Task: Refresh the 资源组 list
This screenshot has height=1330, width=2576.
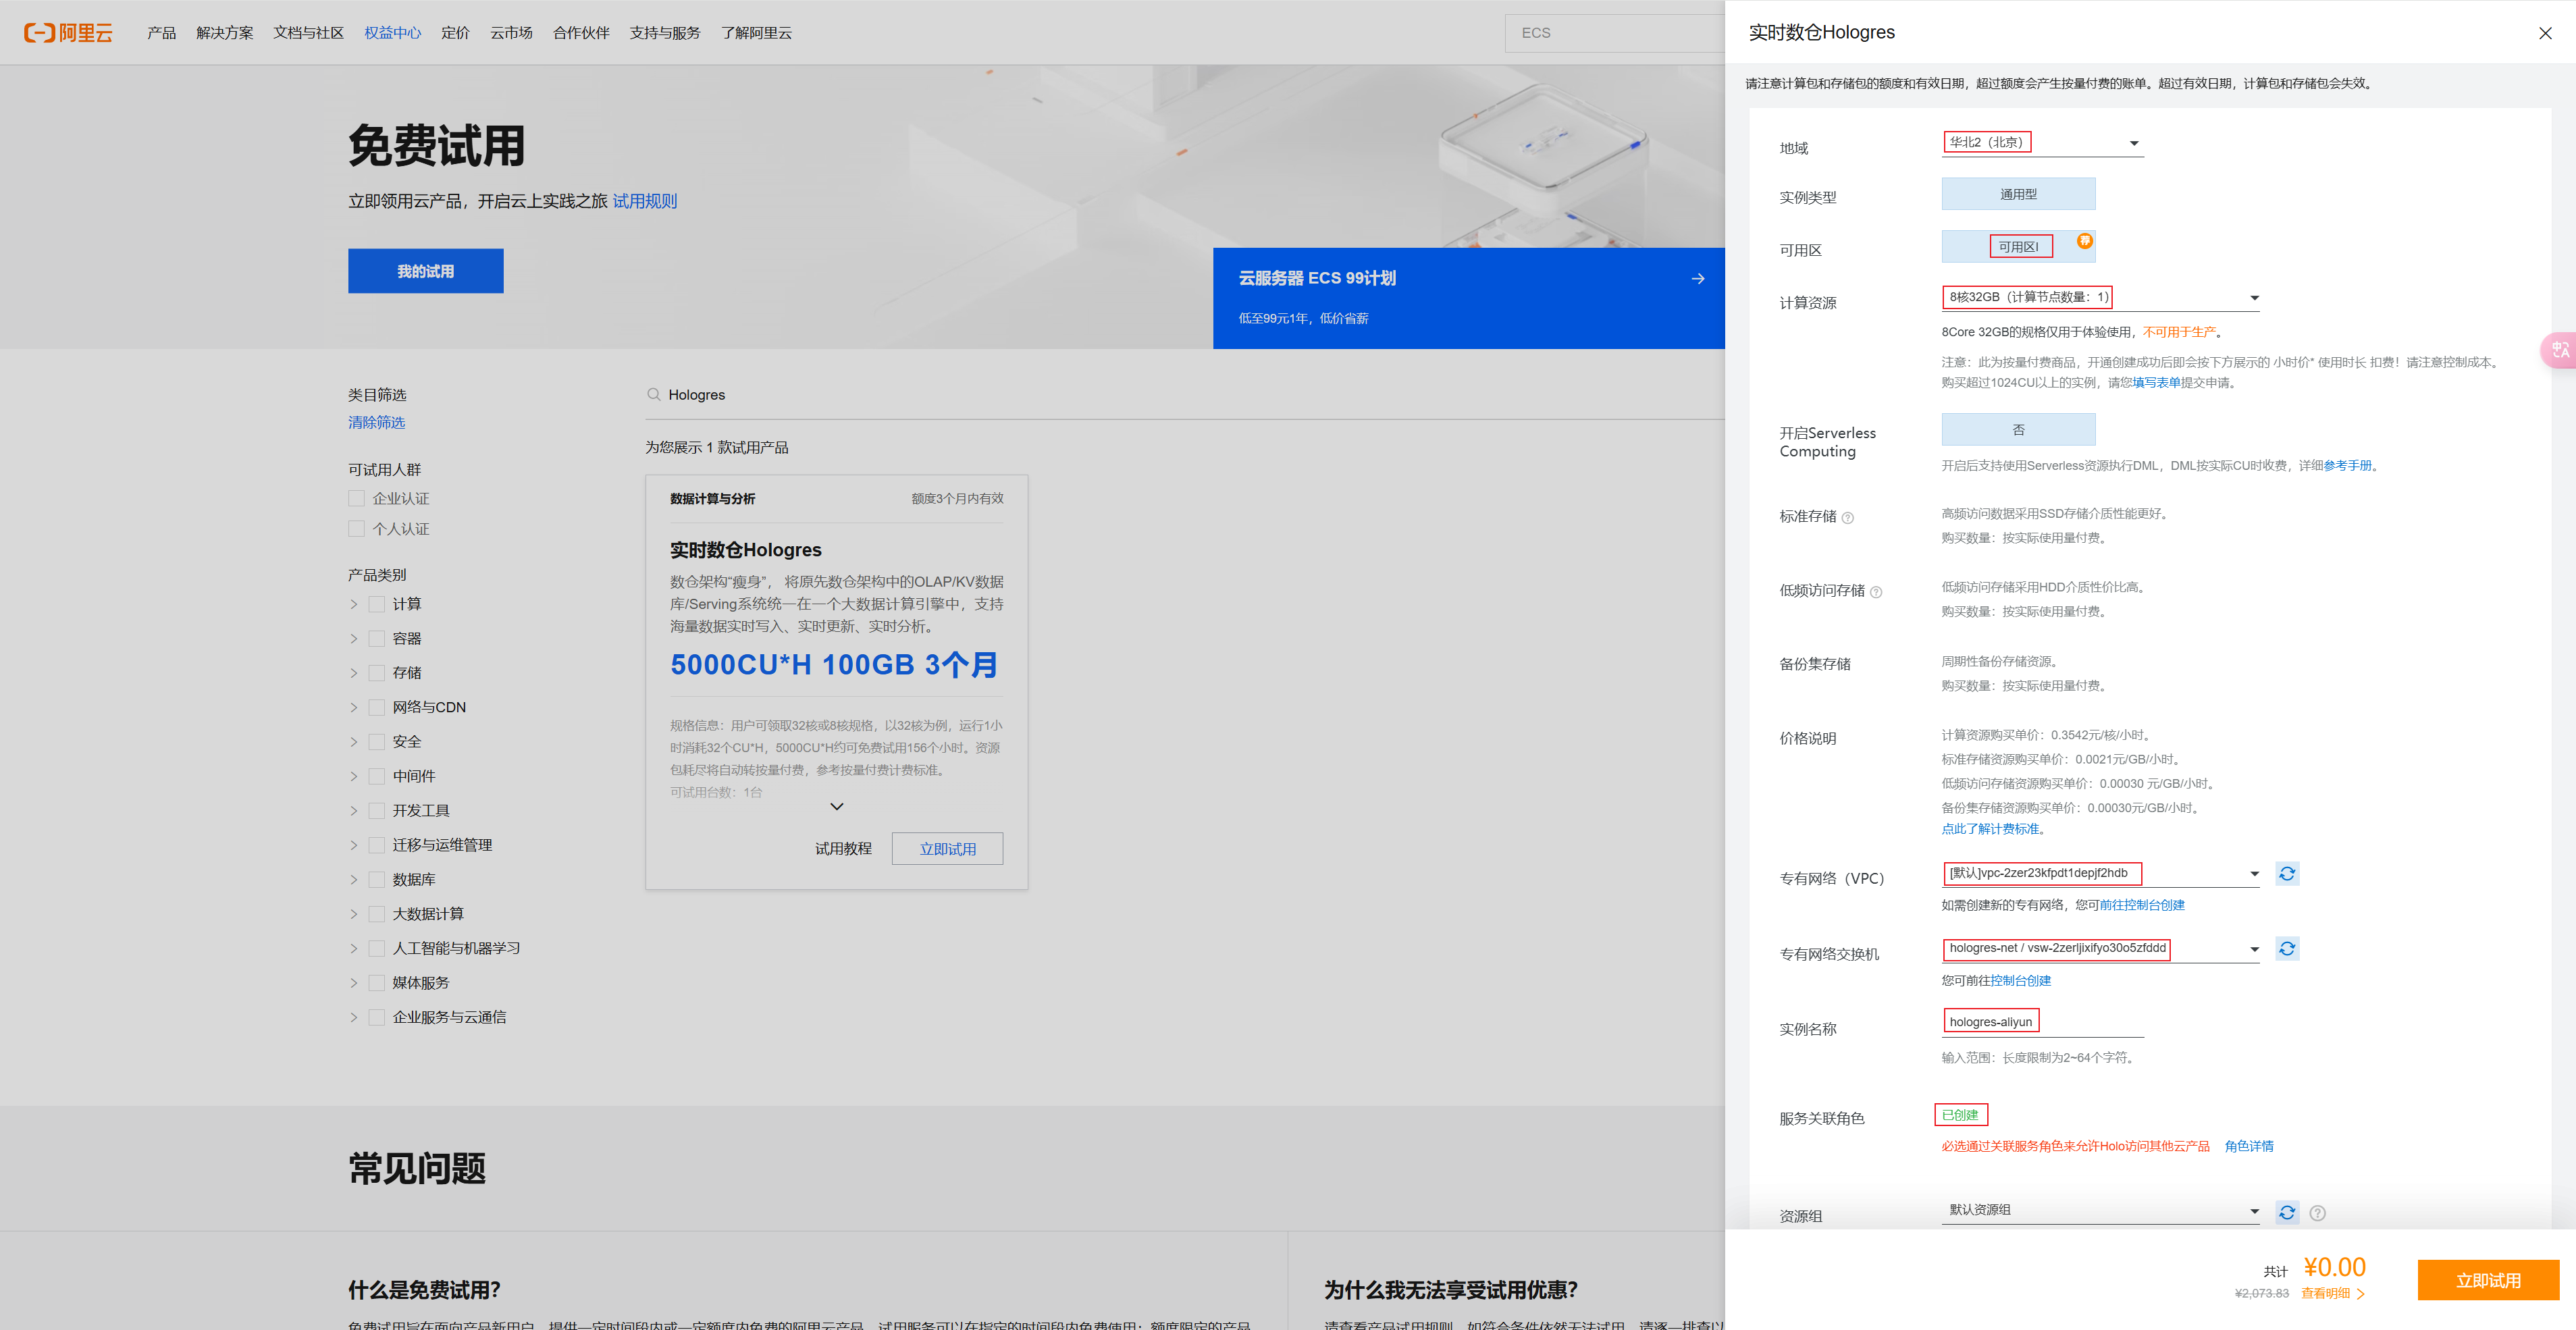Action: coord(2287,1213)
